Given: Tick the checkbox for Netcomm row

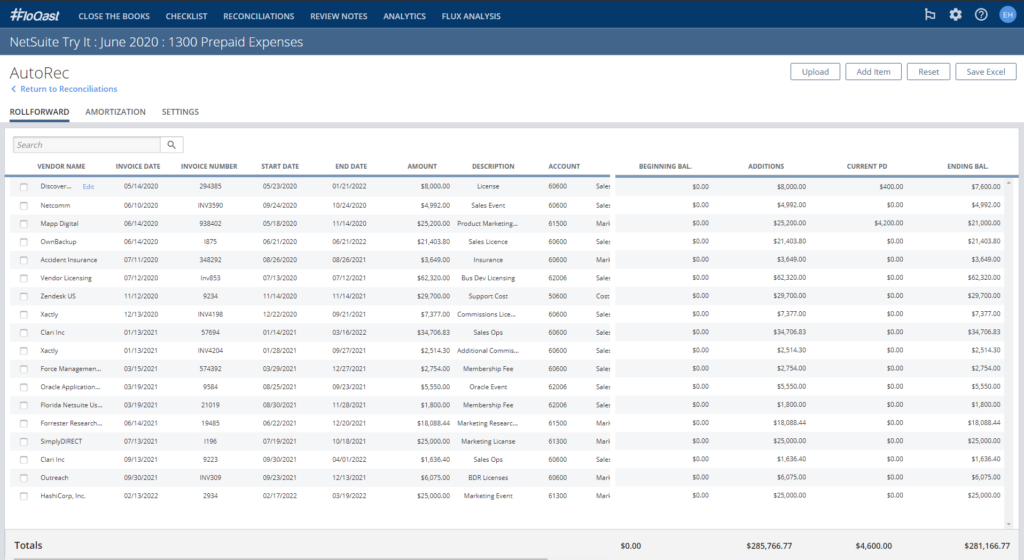Looking at the screenshot, I should tap(24, 205).
